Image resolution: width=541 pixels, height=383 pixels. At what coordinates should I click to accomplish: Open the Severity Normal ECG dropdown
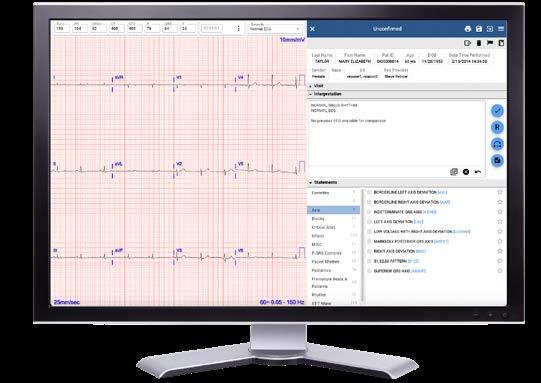pos(275,28)
